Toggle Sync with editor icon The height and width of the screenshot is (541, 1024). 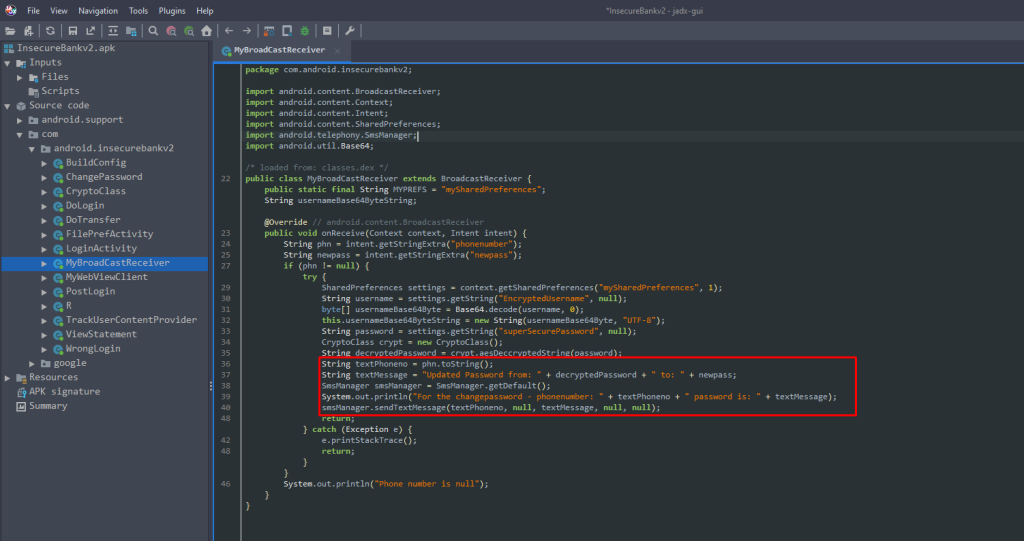click(113, 31)
